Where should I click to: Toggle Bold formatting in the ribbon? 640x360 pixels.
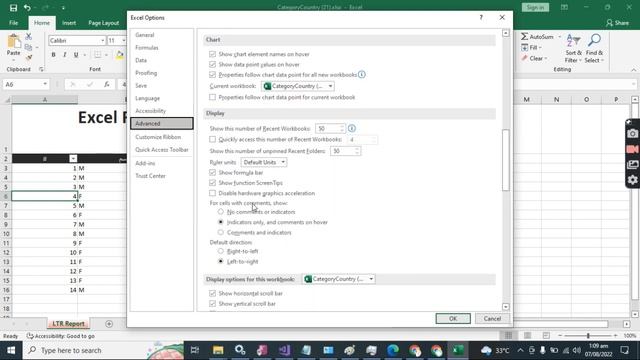click(53, 55)
